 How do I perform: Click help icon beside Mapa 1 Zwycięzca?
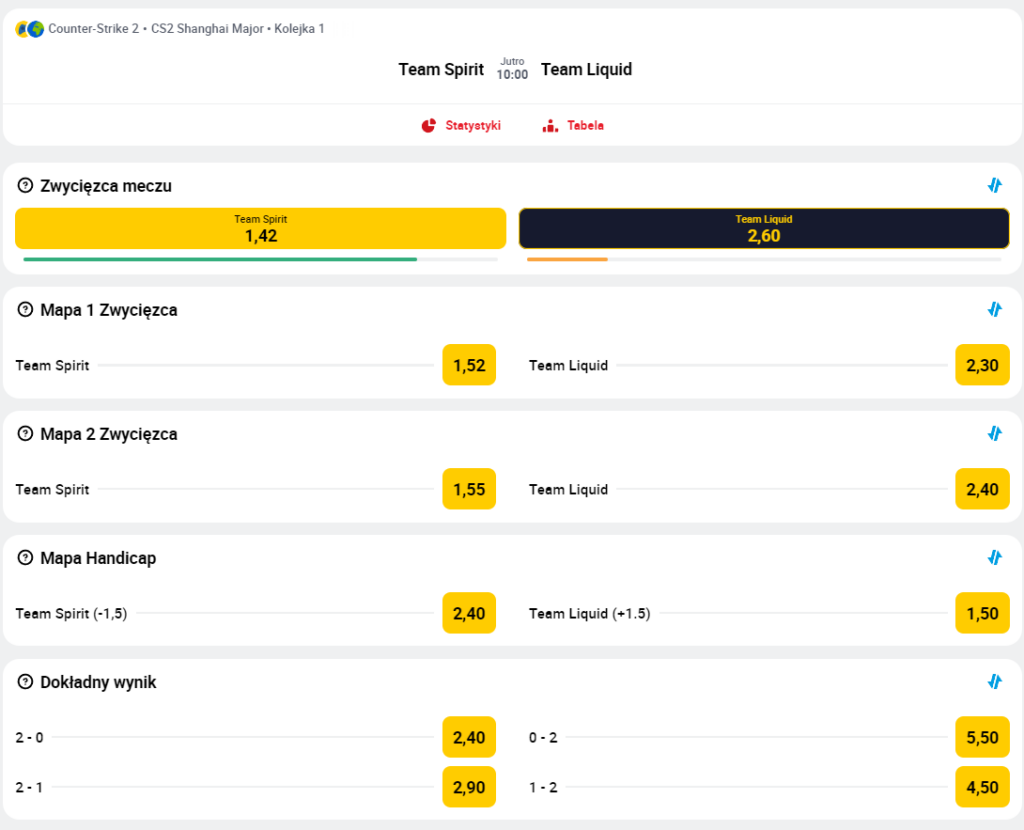pyautogui.click(x=26, y=310)
